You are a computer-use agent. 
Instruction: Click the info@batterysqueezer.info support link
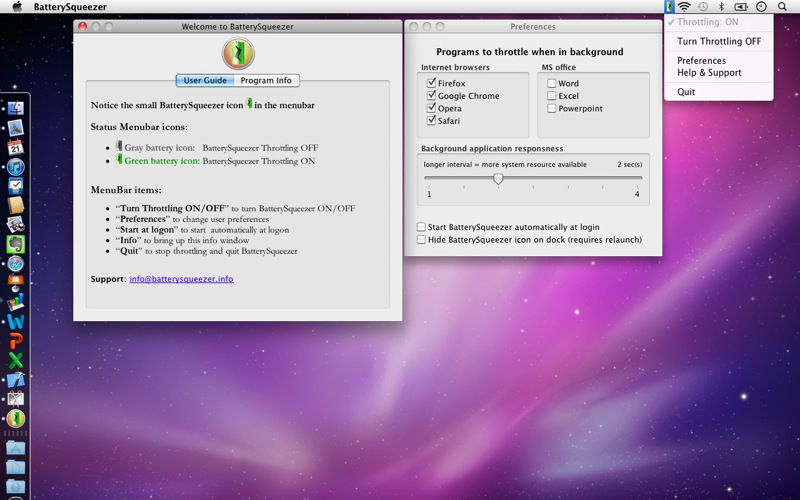181,279
